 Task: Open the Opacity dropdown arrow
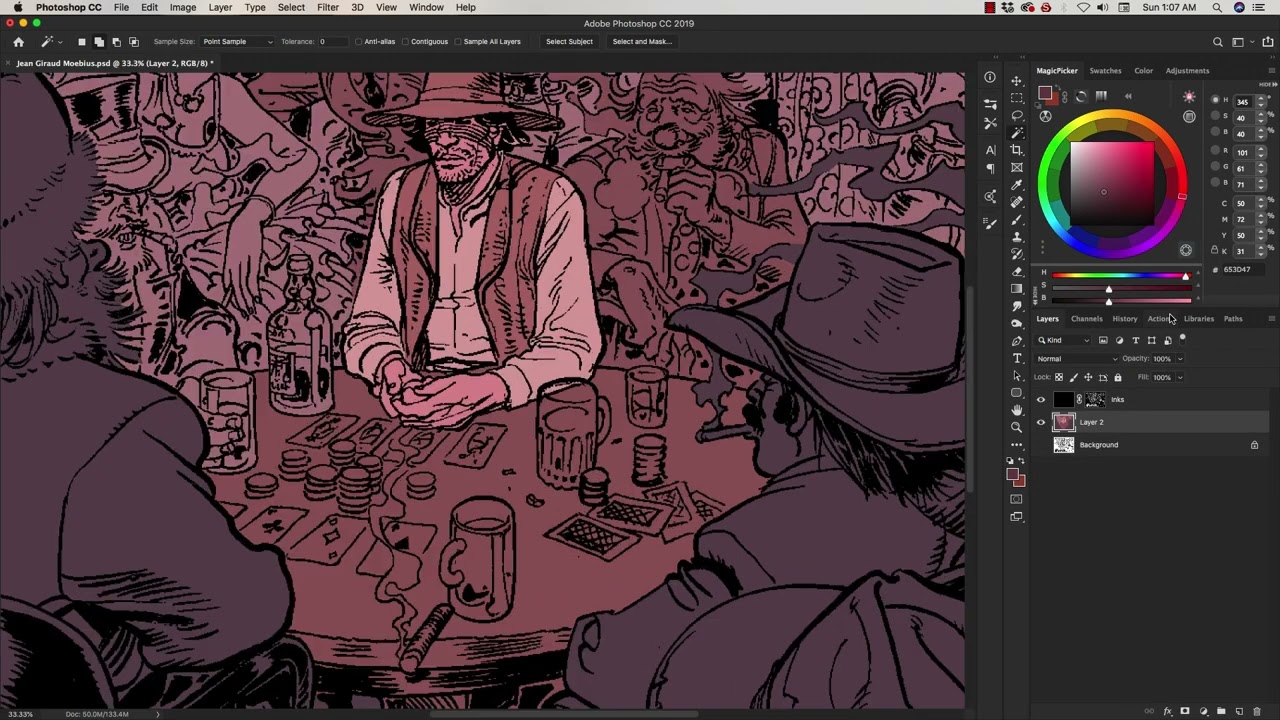click(x=1179, y=359)
